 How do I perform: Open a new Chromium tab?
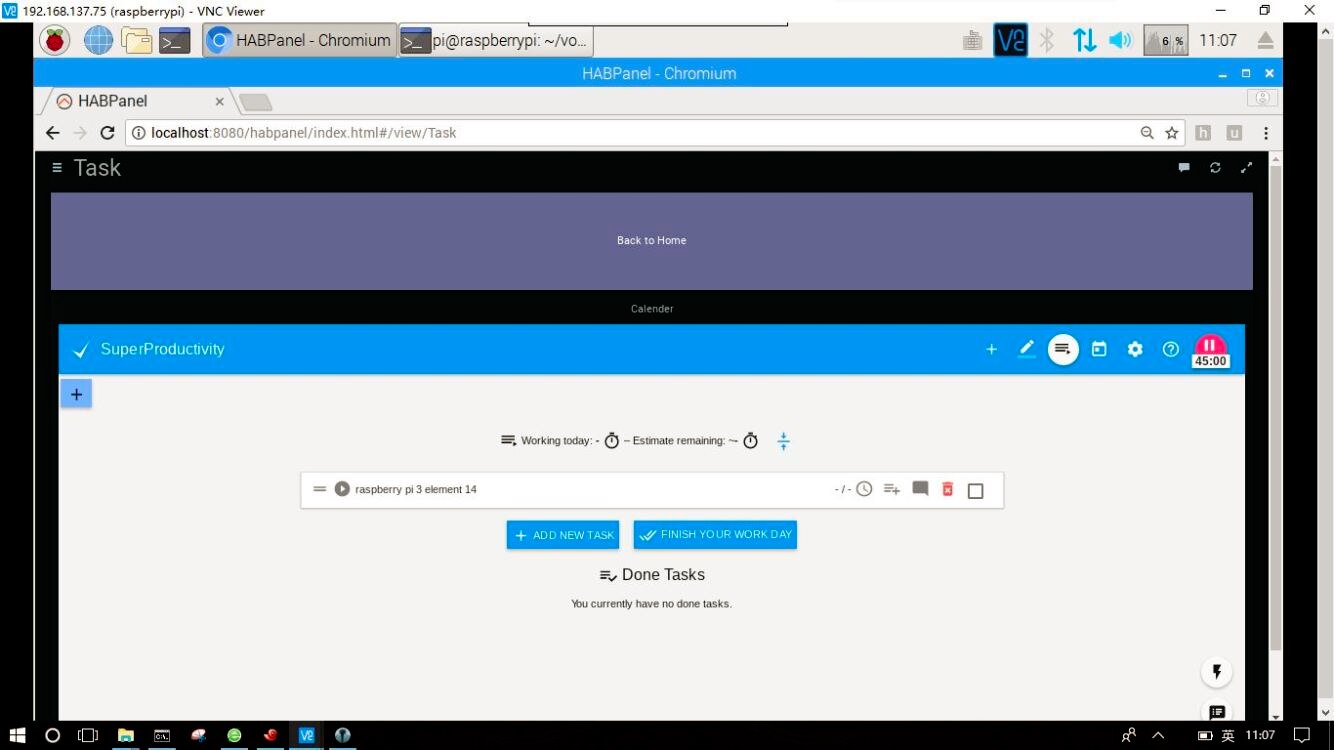tap(255, 102)
